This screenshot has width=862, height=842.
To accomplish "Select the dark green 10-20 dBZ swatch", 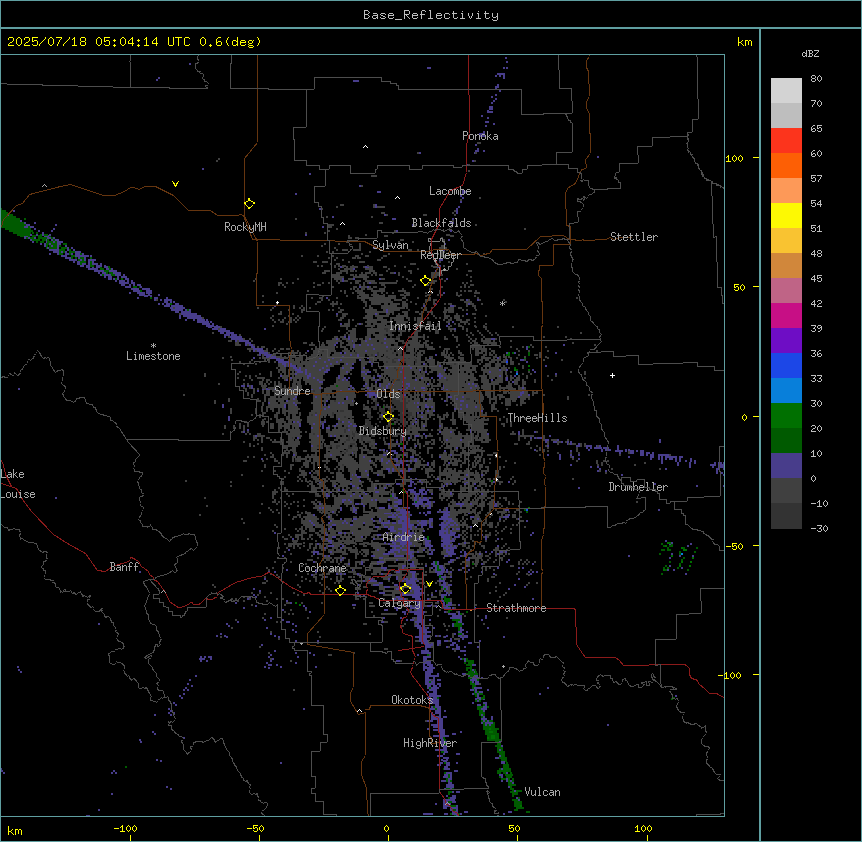I will [x=786, y=440].
